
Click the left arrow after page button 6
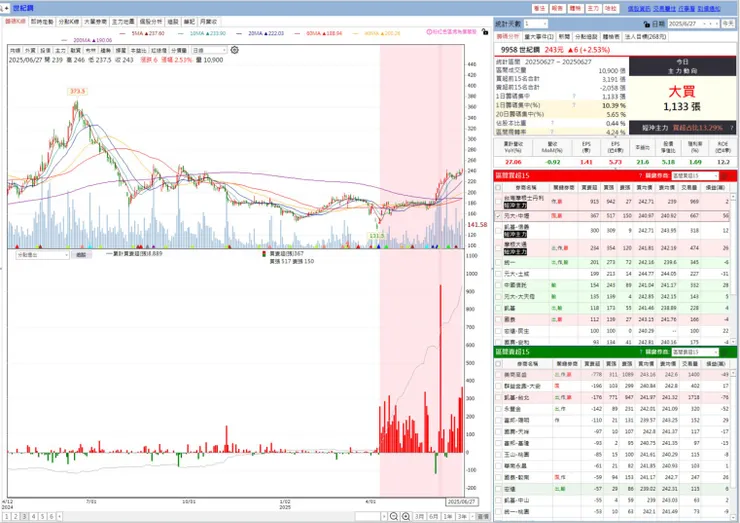tap(59, 517)
